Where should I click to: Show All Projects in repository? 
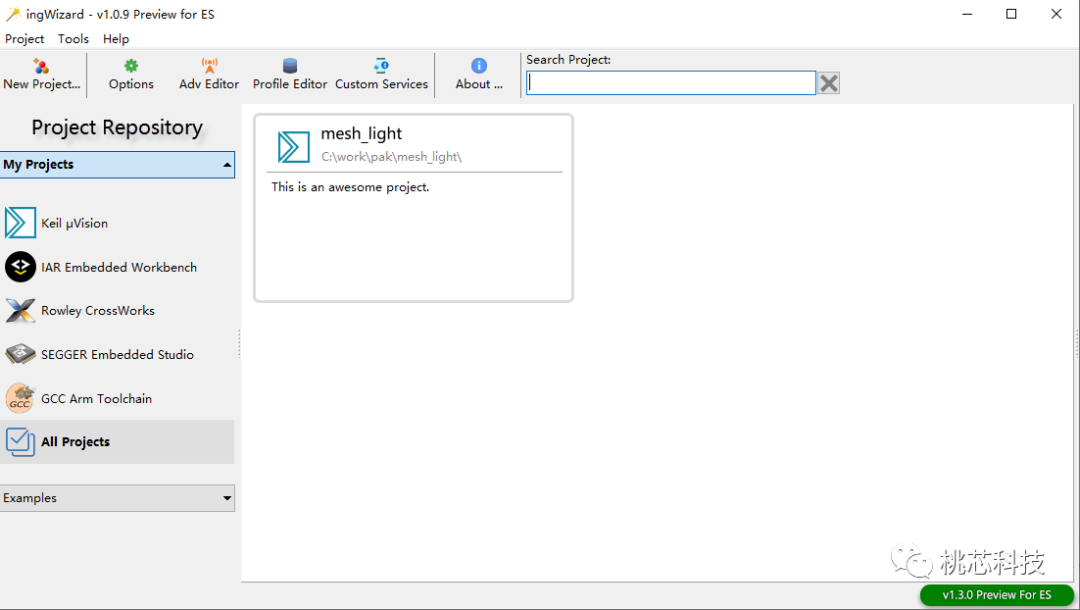point(117,442)
